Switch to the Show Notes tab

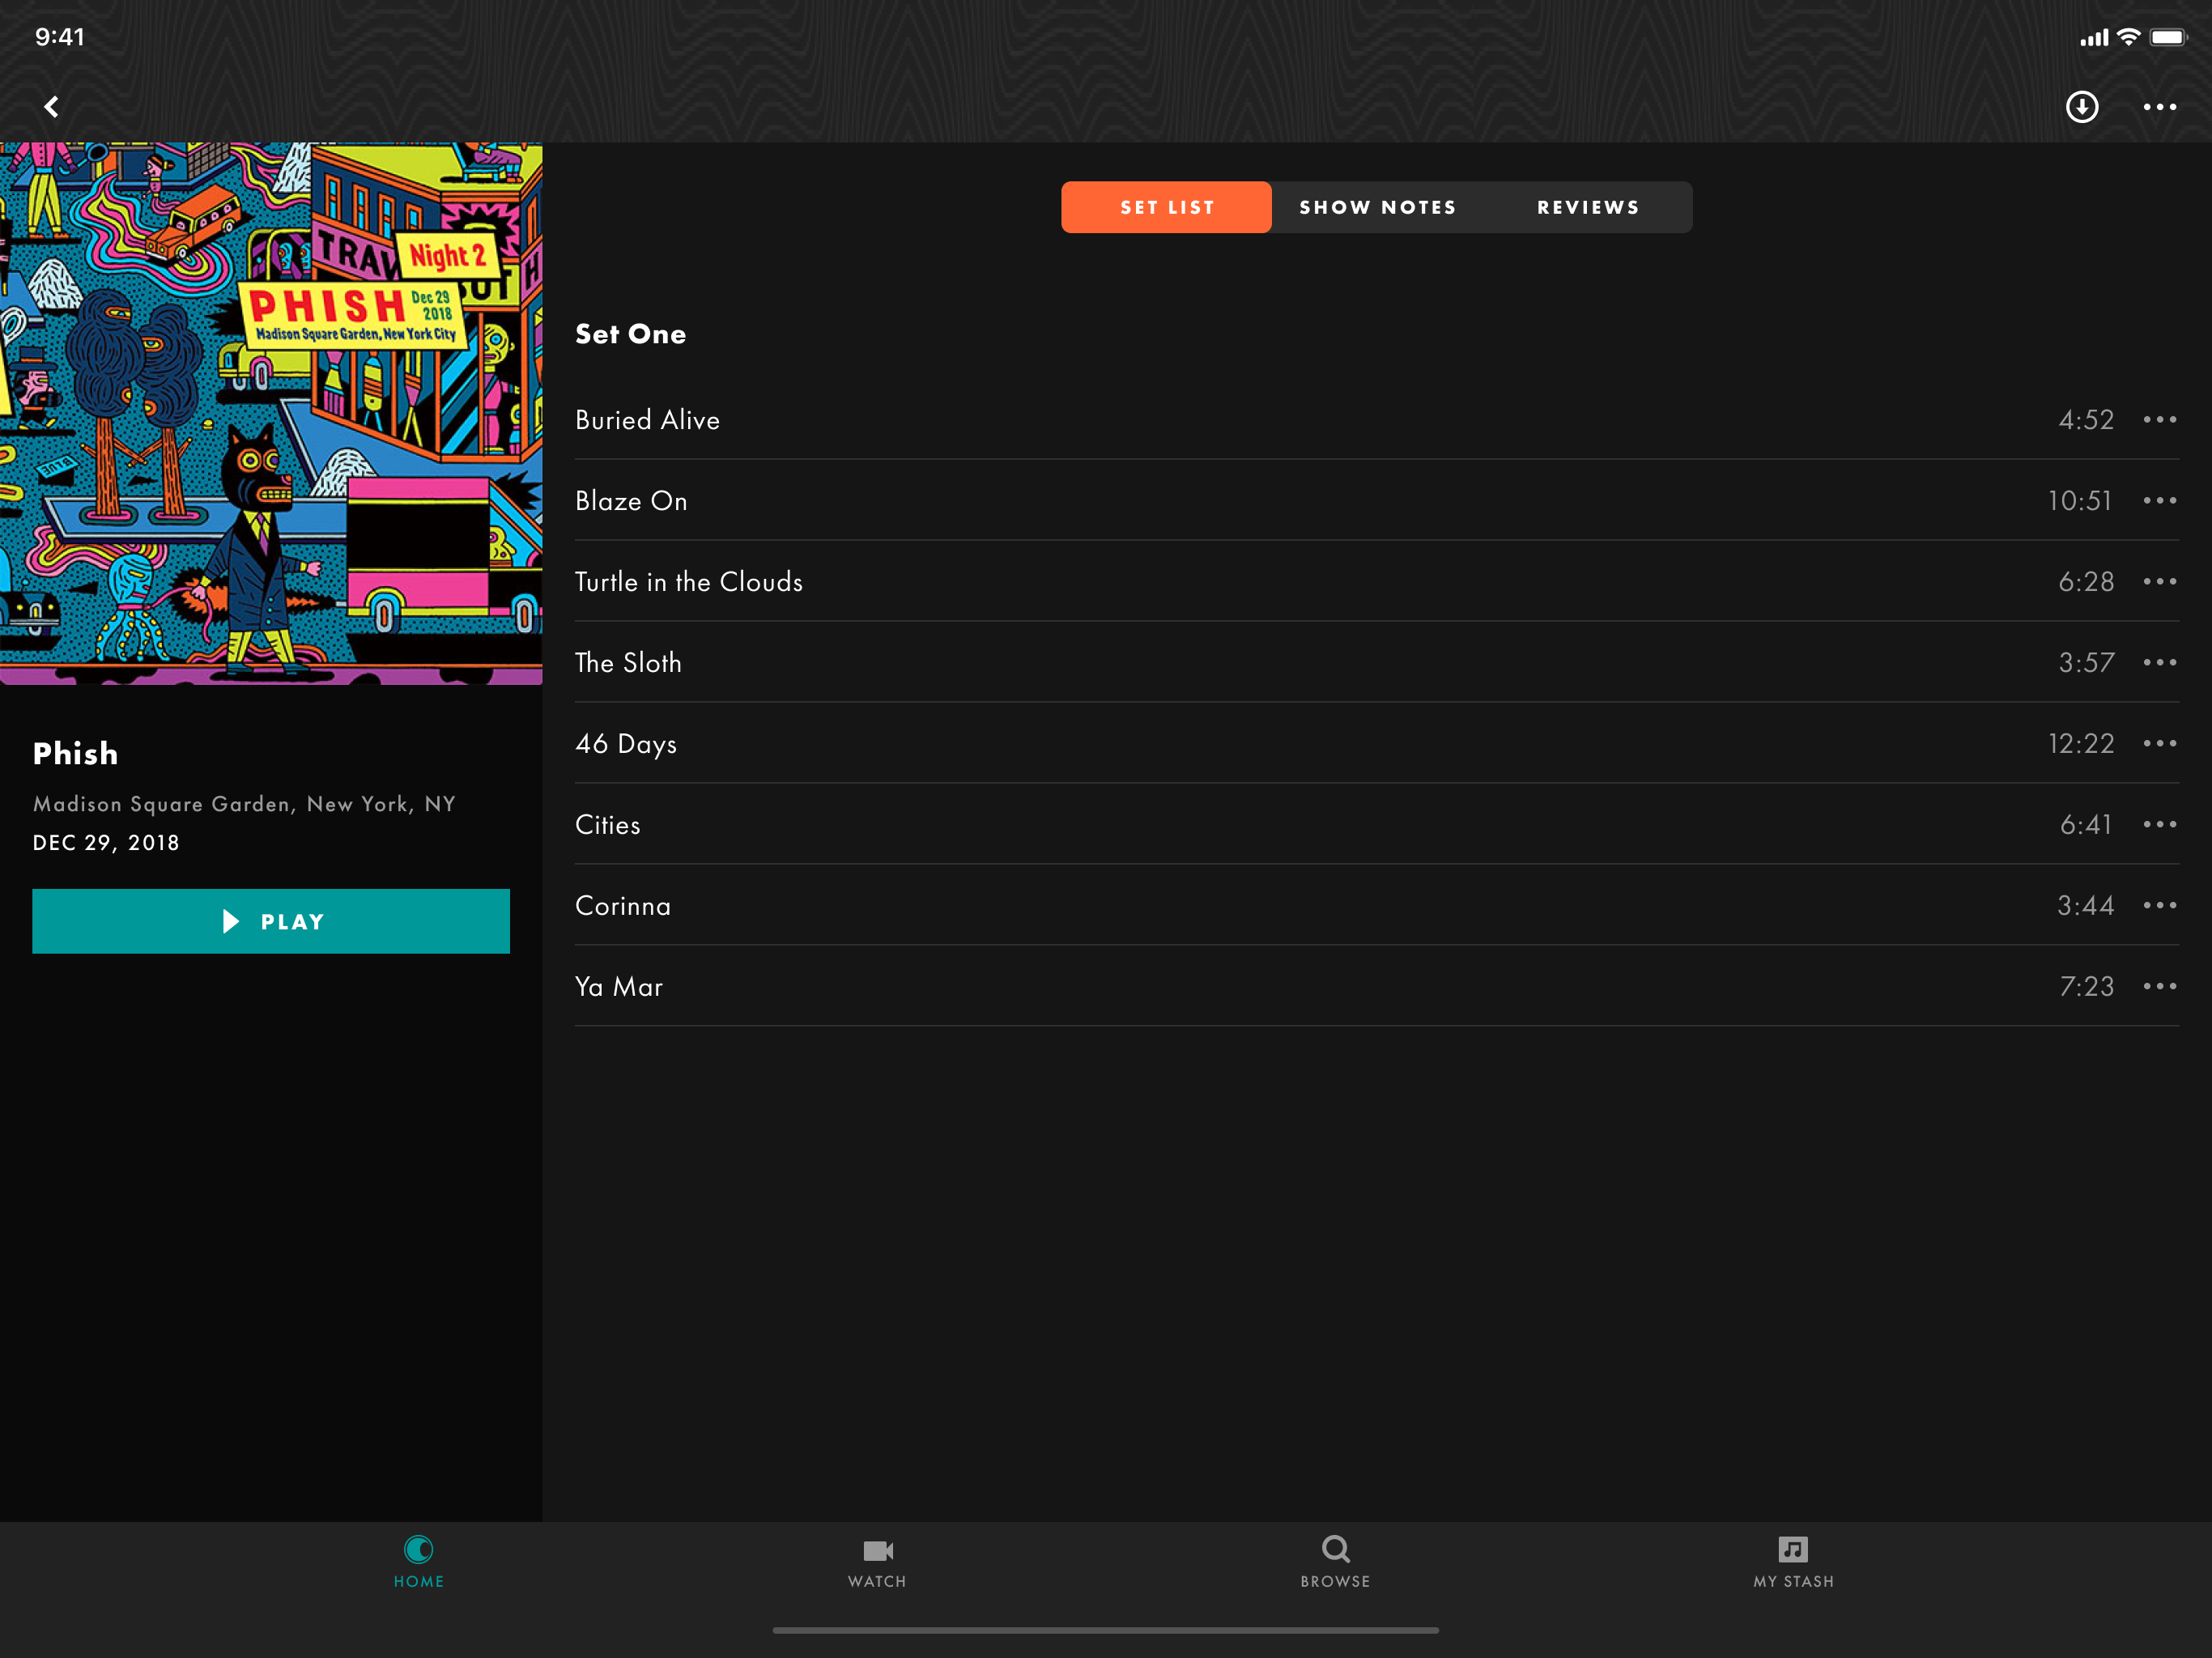tap(1377, 207)
